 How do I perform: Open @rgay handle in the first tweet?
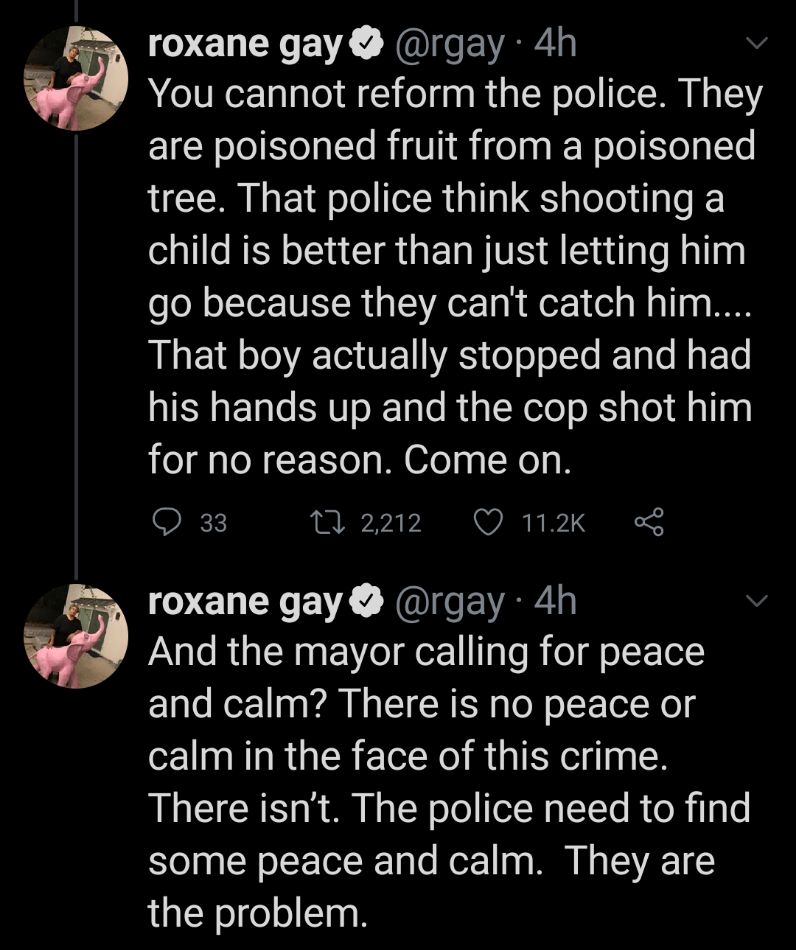click(450, 44)
